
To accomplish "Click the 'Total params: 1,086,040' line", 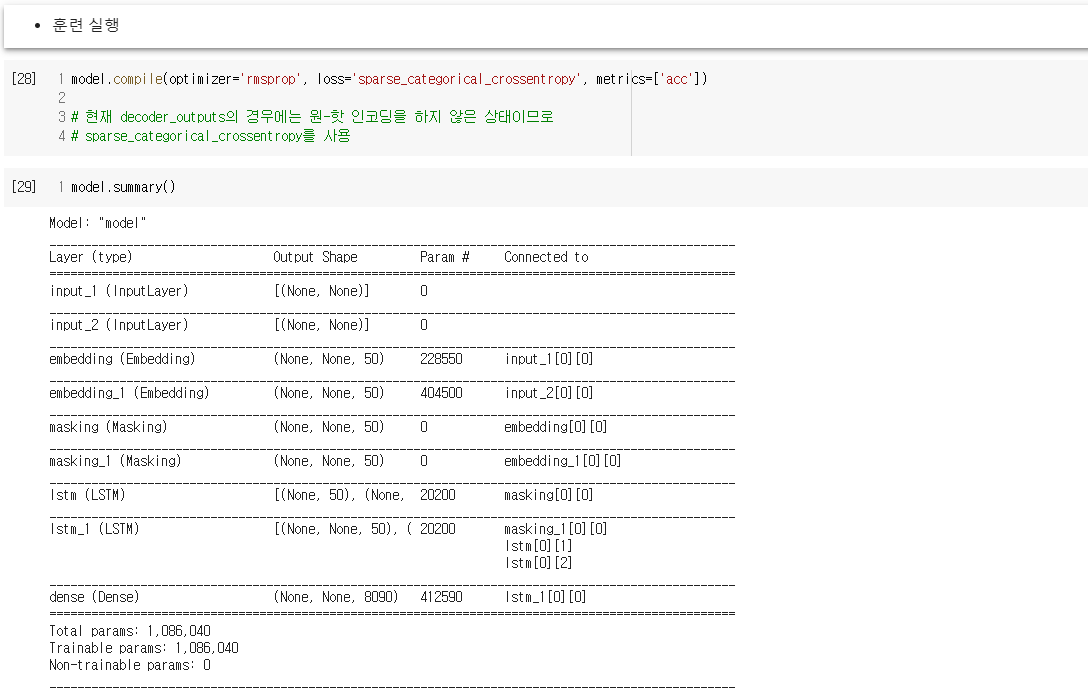I will tap(130, 631).
